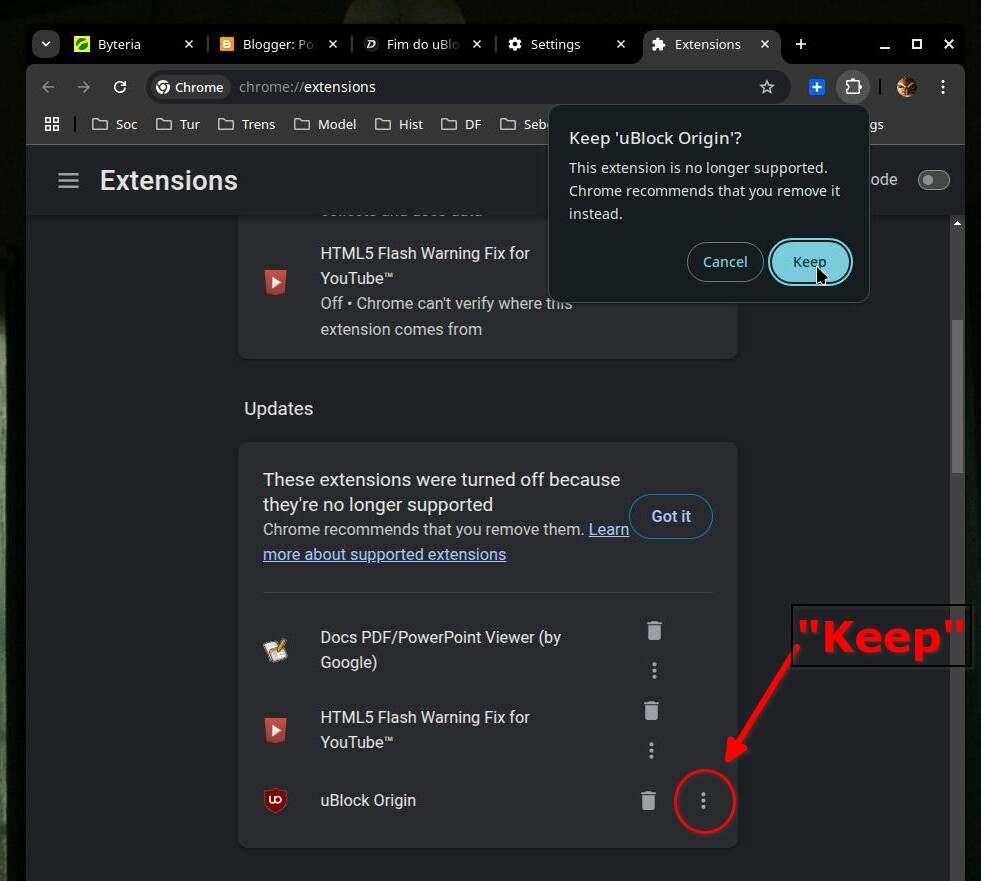The image size is (981, 881).
Task: Open the Extensions puzzle-piece toolbar icon
Action: tap(853, 87)
